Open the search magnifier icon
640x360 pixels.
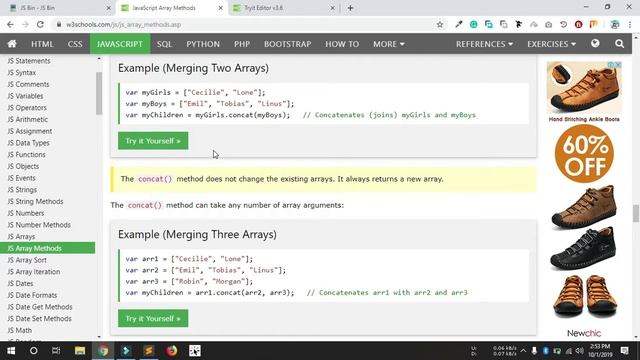tap(619, 44)
